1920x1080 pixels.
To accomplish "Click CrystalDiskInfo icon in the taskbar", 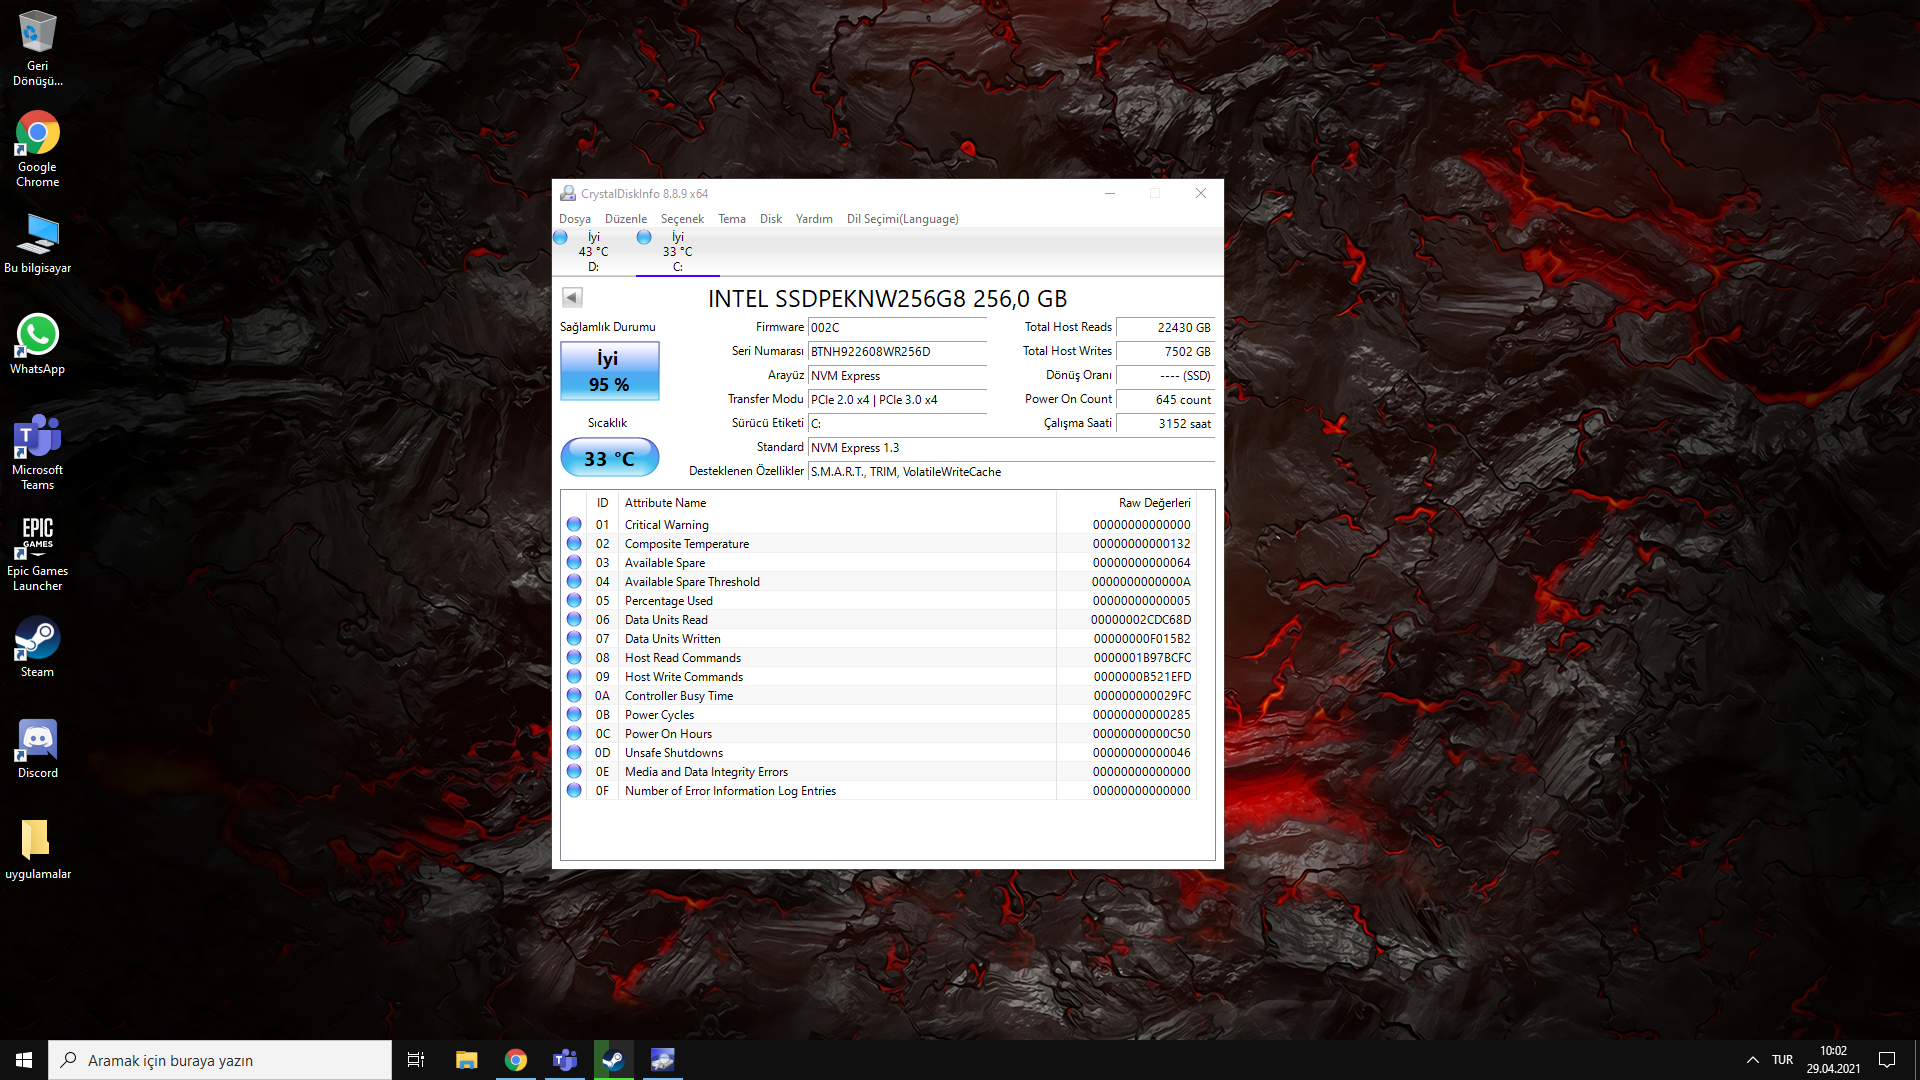I will [662, 1060].
